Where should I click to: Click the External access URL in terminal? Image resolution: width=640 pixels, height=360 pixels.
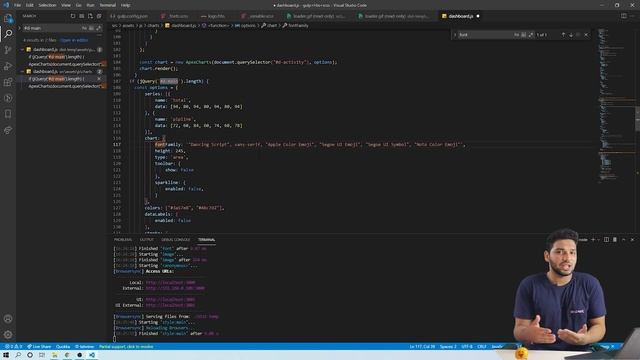point(175,288)
